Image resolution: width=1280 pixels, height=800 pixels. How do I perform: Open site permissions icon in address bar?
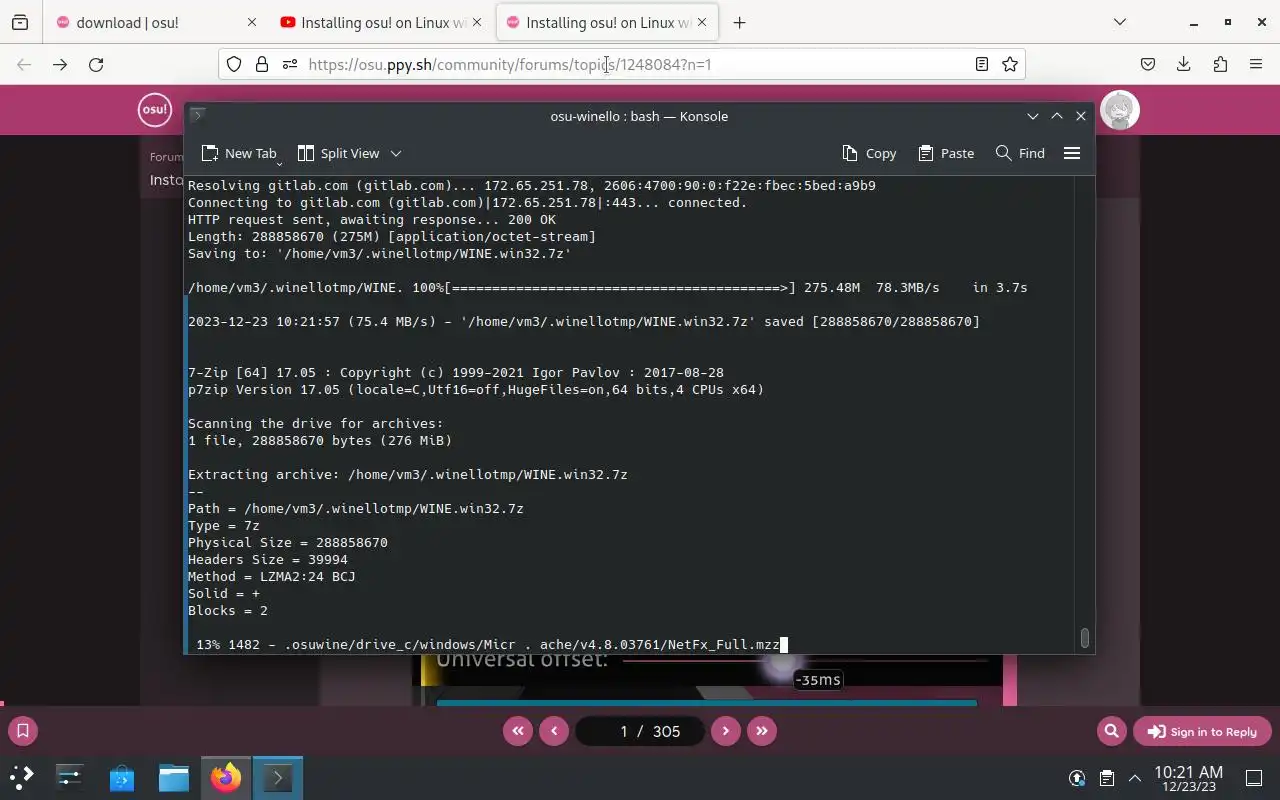tap(290, 64)
